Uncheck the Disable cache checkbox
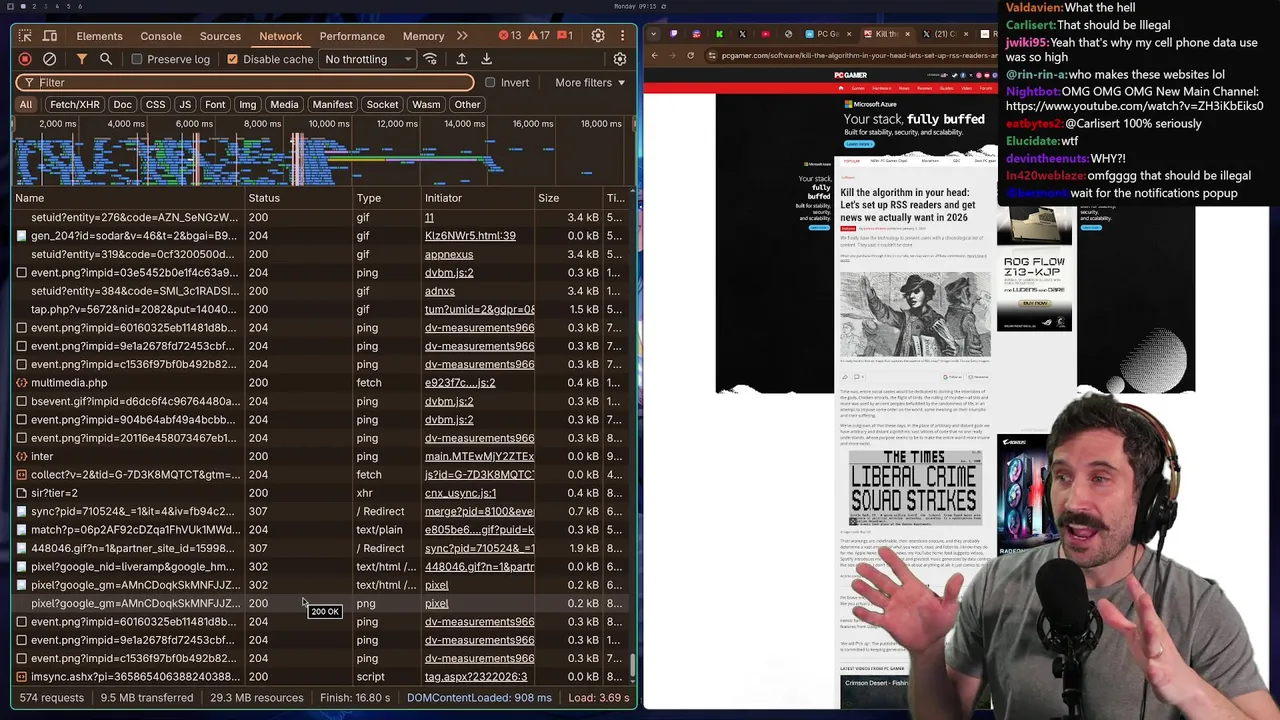The height and width of the screenshot is (720, 1280). coord(232,59)
